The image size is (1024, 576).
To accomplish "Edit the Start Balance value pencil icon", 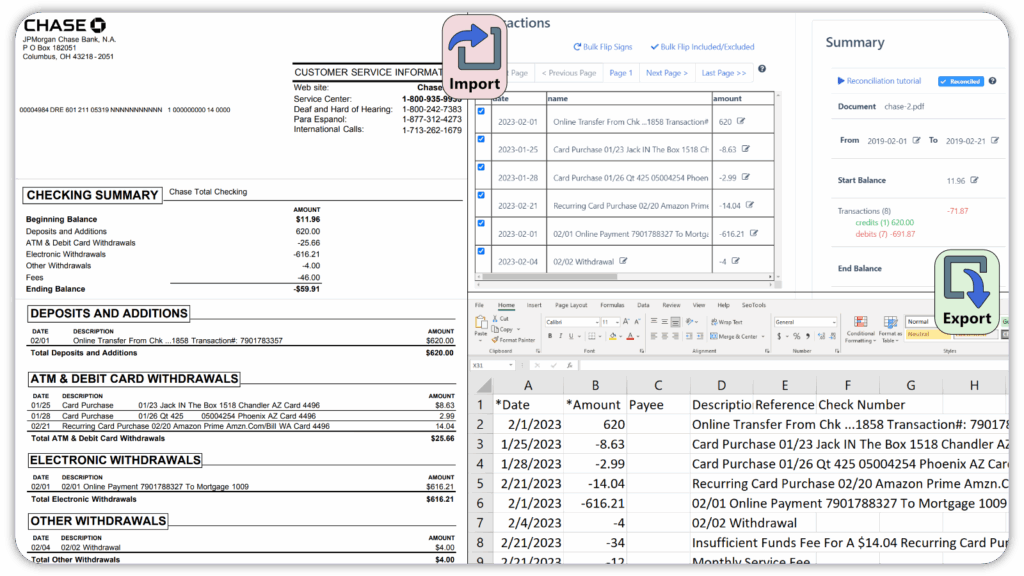I will (974, 180).
